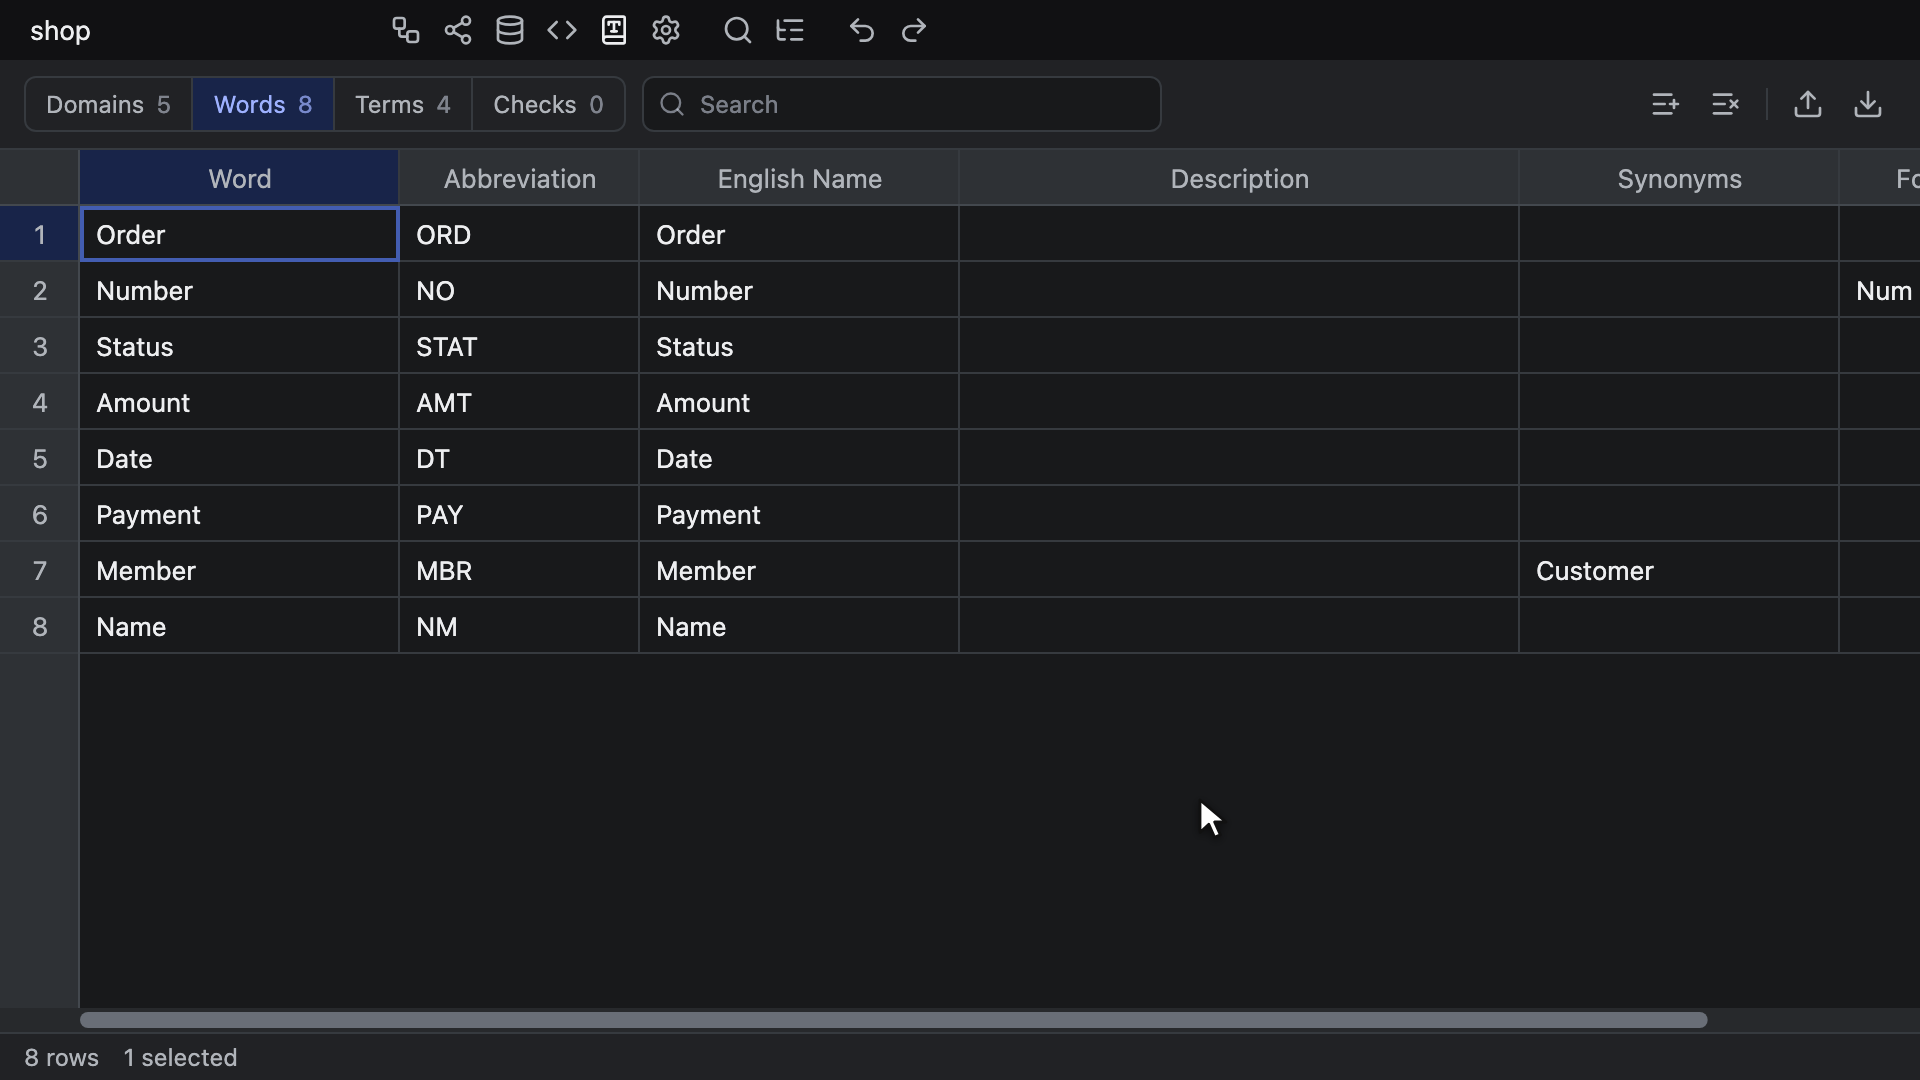
Task: Select the 'Customer' synonyms cell
Action: [1679, 570]
